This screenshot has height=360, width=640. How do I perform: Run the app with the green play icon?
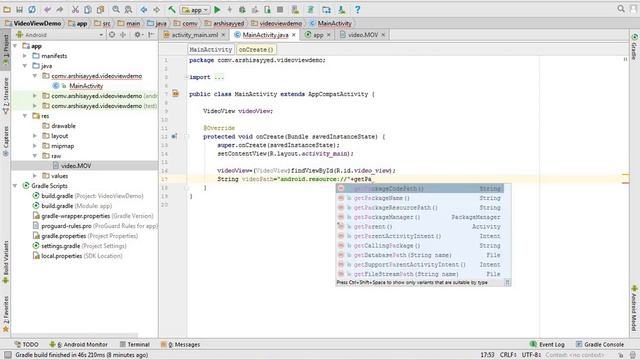click(x=217, y=9)
